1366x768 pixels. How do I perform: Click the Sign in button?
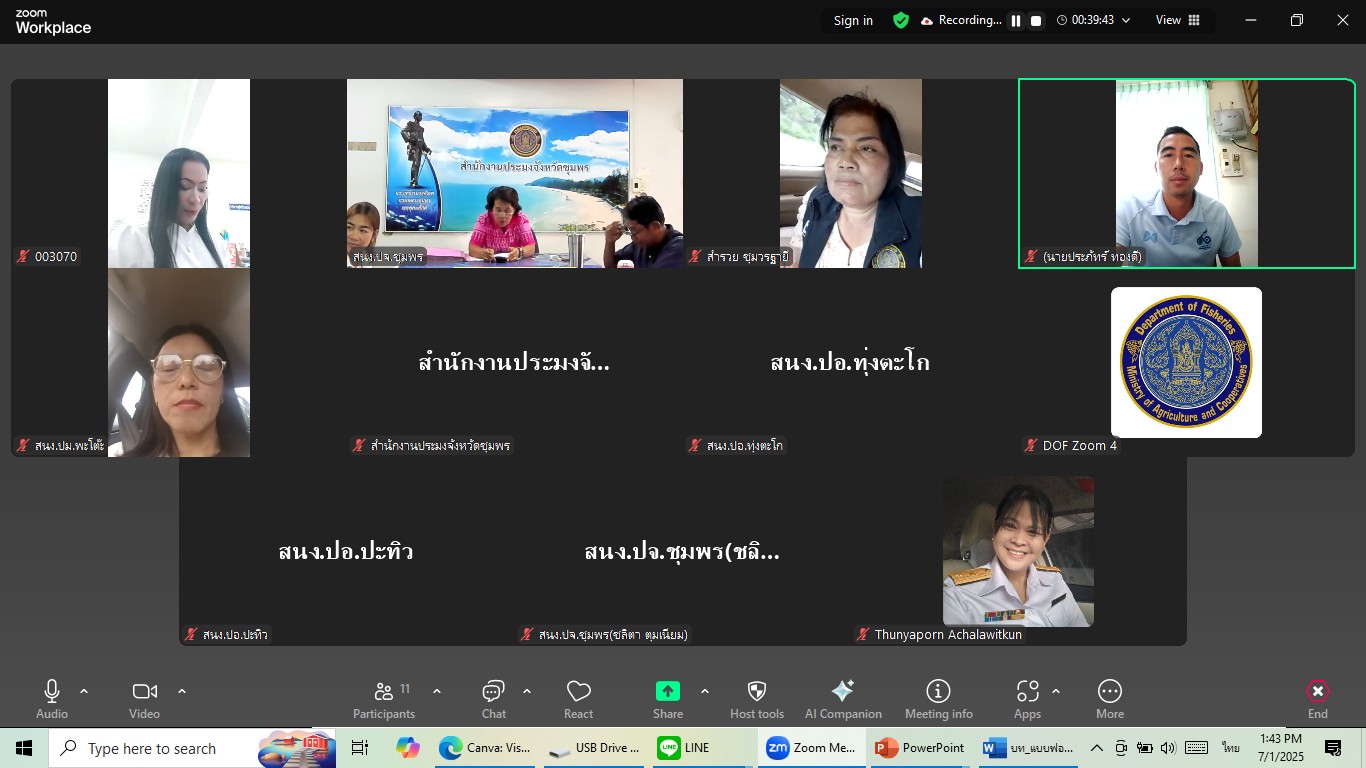(853, 20)
